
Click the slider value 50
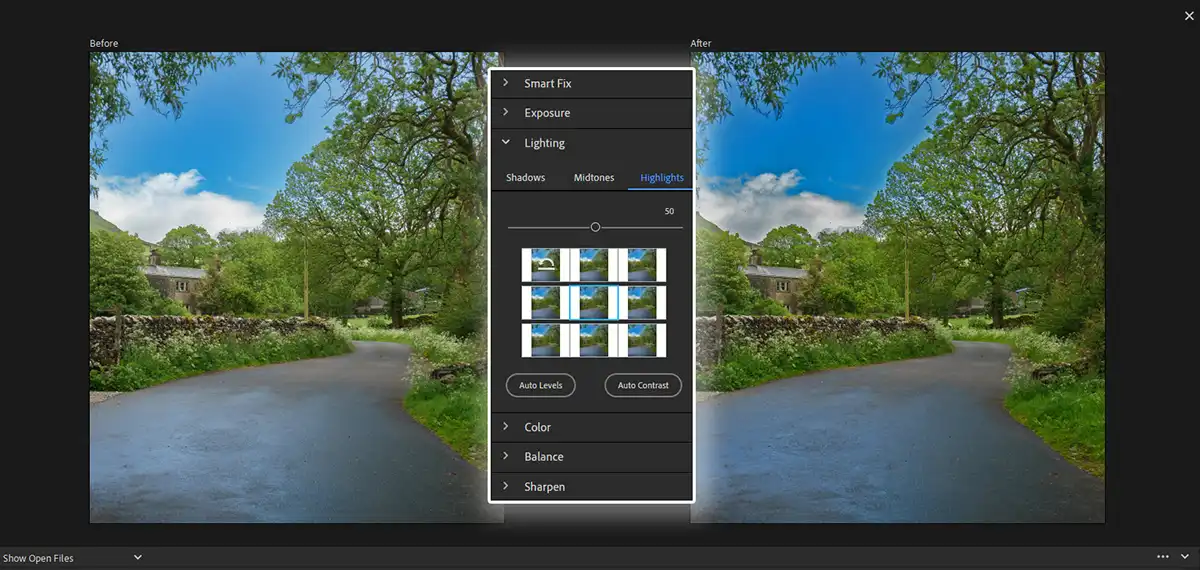coord(669,211)
